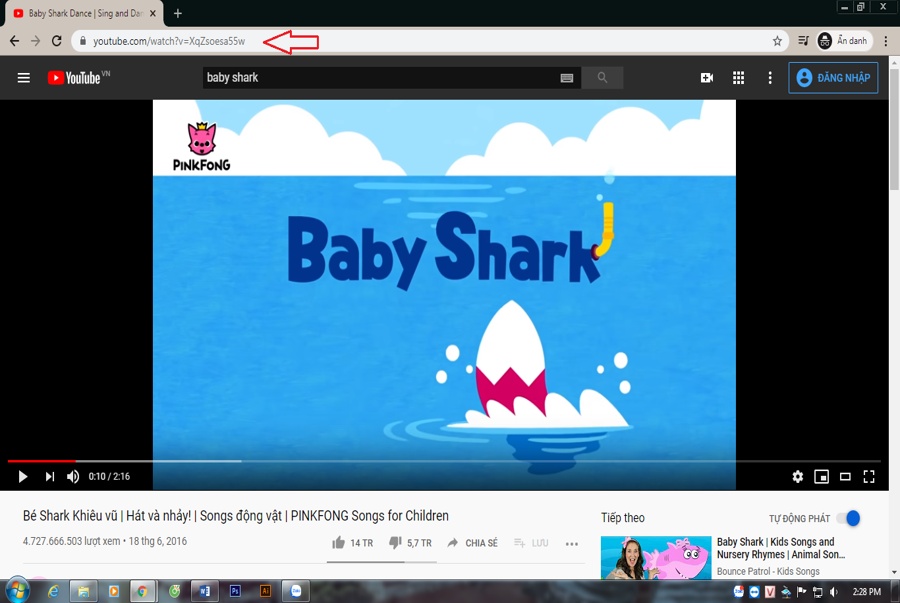Launch Photoshop from the taskbar
Viewport: 900px width, 603px height.
[235, 591]
